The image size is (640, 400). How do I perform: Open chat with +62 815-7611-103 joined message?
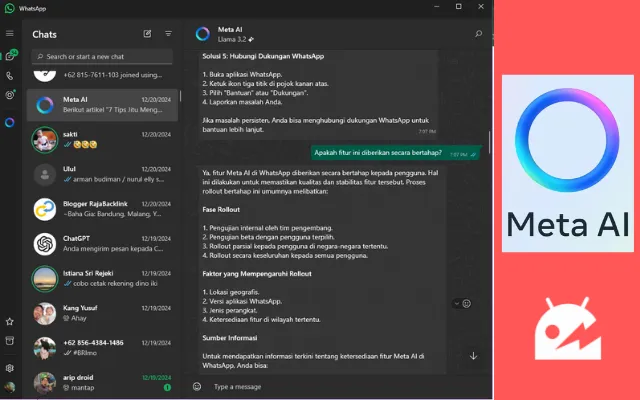[102, 76]
